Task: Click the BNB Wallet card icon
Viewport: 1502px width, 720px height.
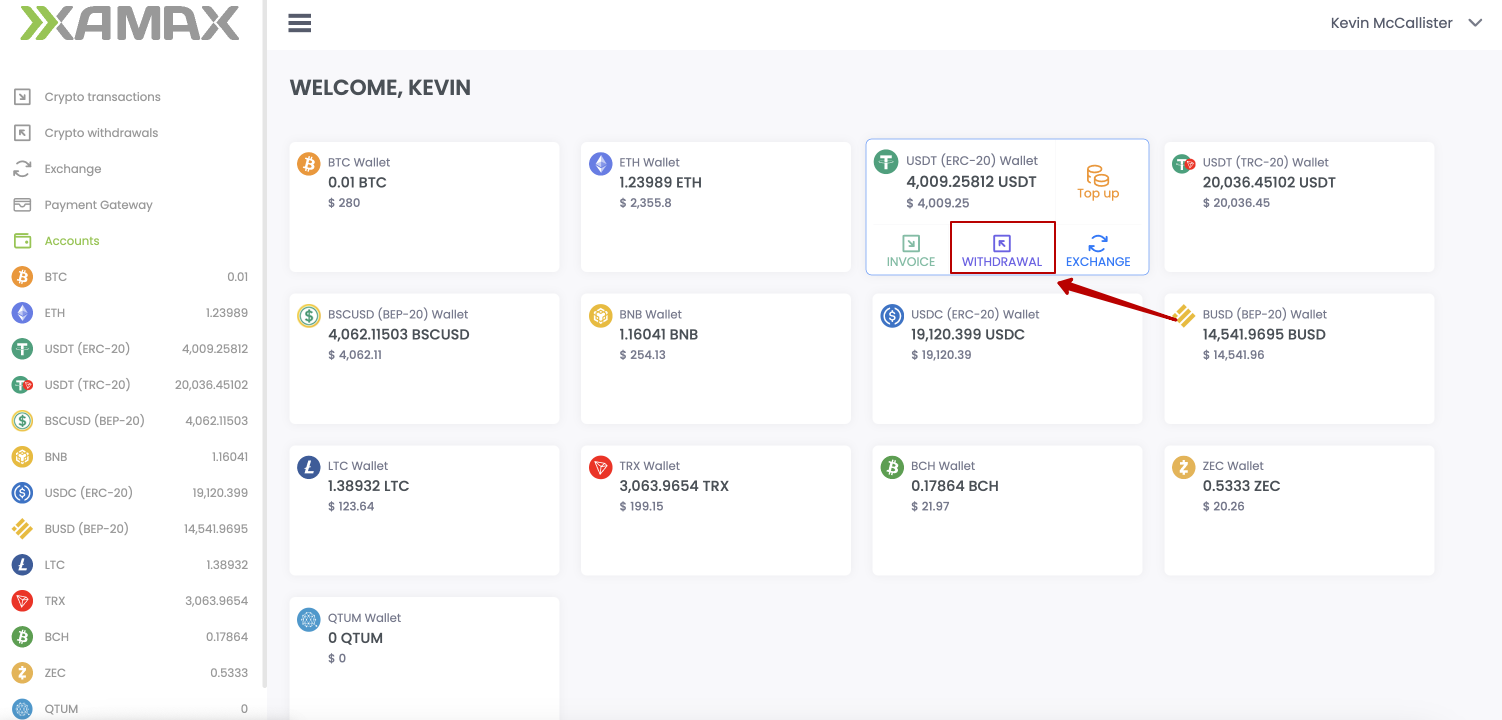Action: 600,316
